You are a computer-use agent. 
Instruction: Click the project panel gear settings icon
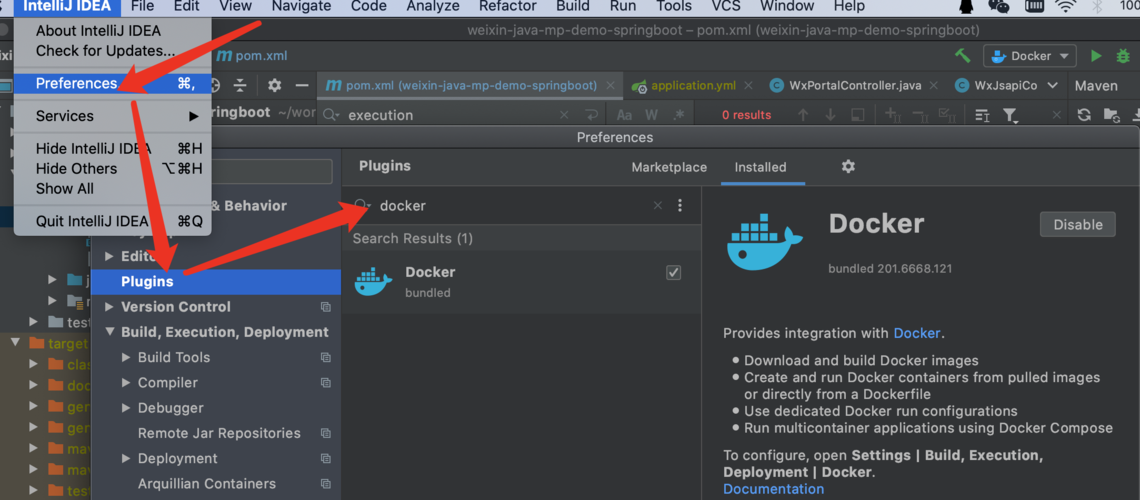coord(274,85)
